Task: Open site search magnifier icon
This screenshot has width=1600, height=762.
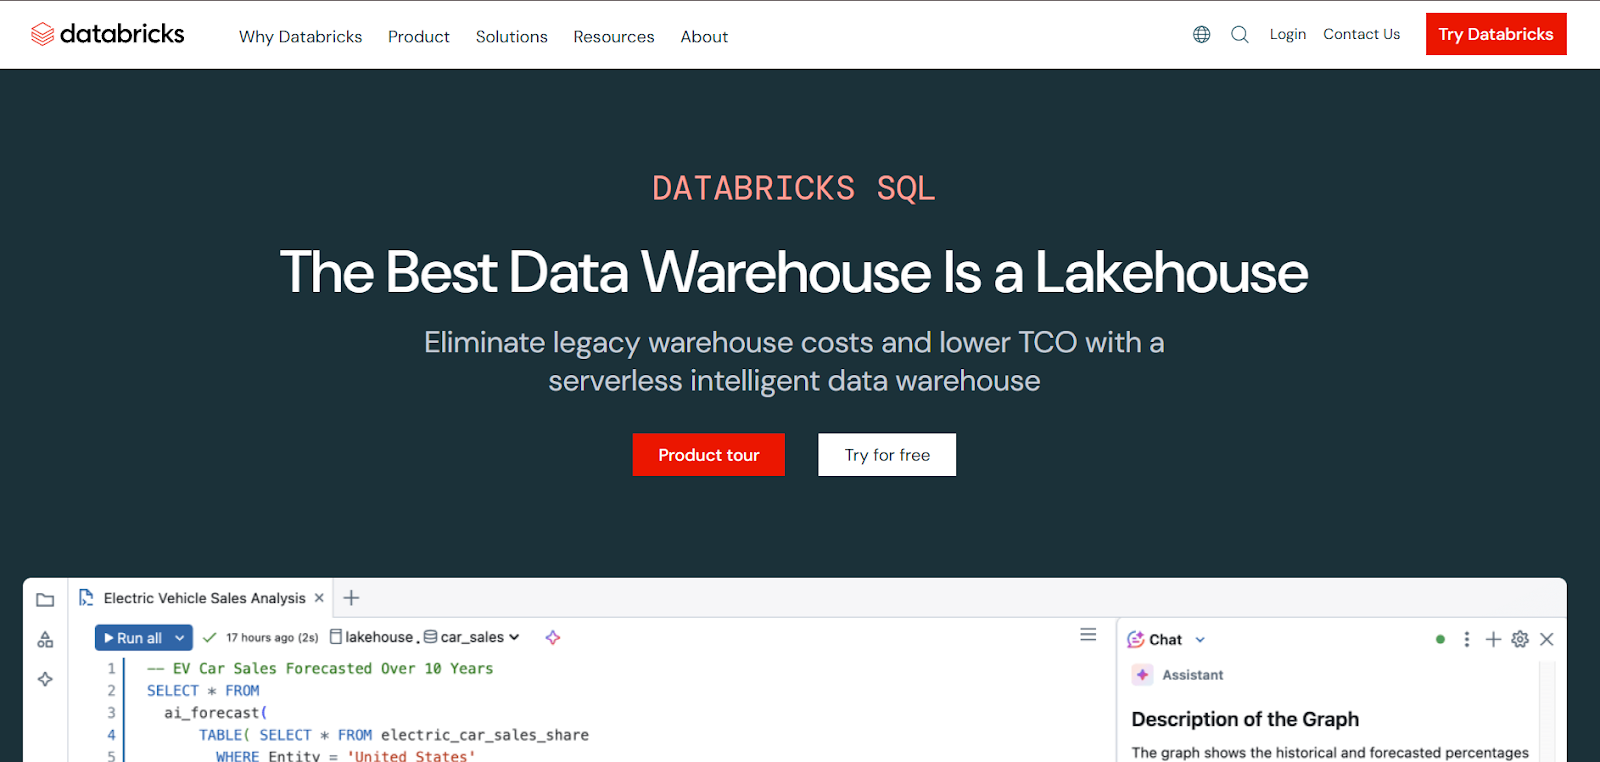Action: click(x=1240, y=34)
